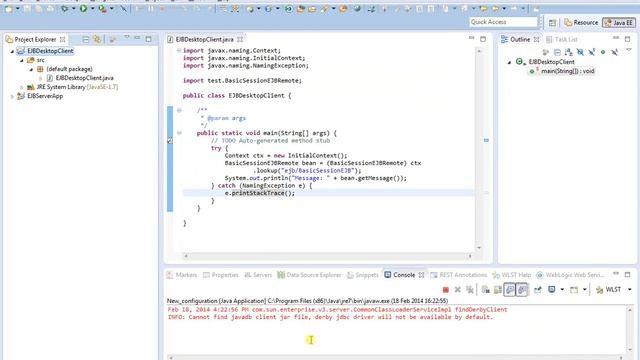
Task: Collapse EJBDesktopClient class in Outline
Action: tap(509, 62)
